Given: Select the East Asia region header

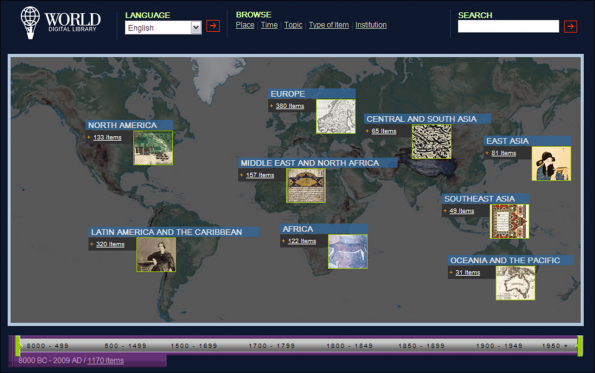Looking at the screenshot, I should [x=527, y=141].
